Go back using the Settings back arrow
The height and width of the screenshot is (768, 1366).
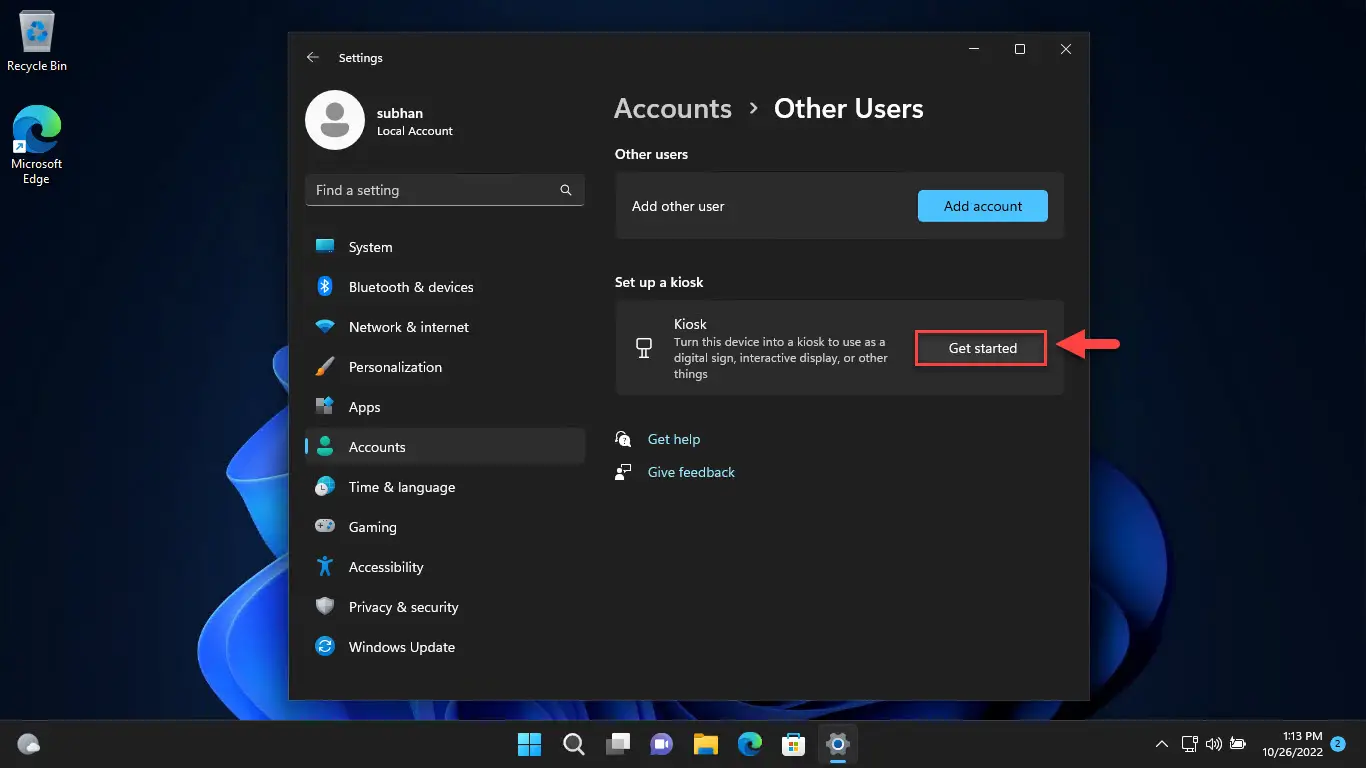tap(313, 58)
